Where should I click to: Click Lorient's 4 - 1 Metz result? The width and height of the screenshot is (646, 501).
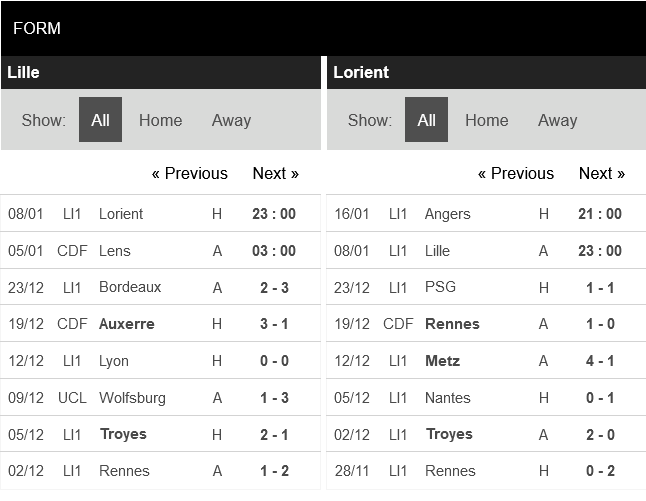(x=599, y=361)
